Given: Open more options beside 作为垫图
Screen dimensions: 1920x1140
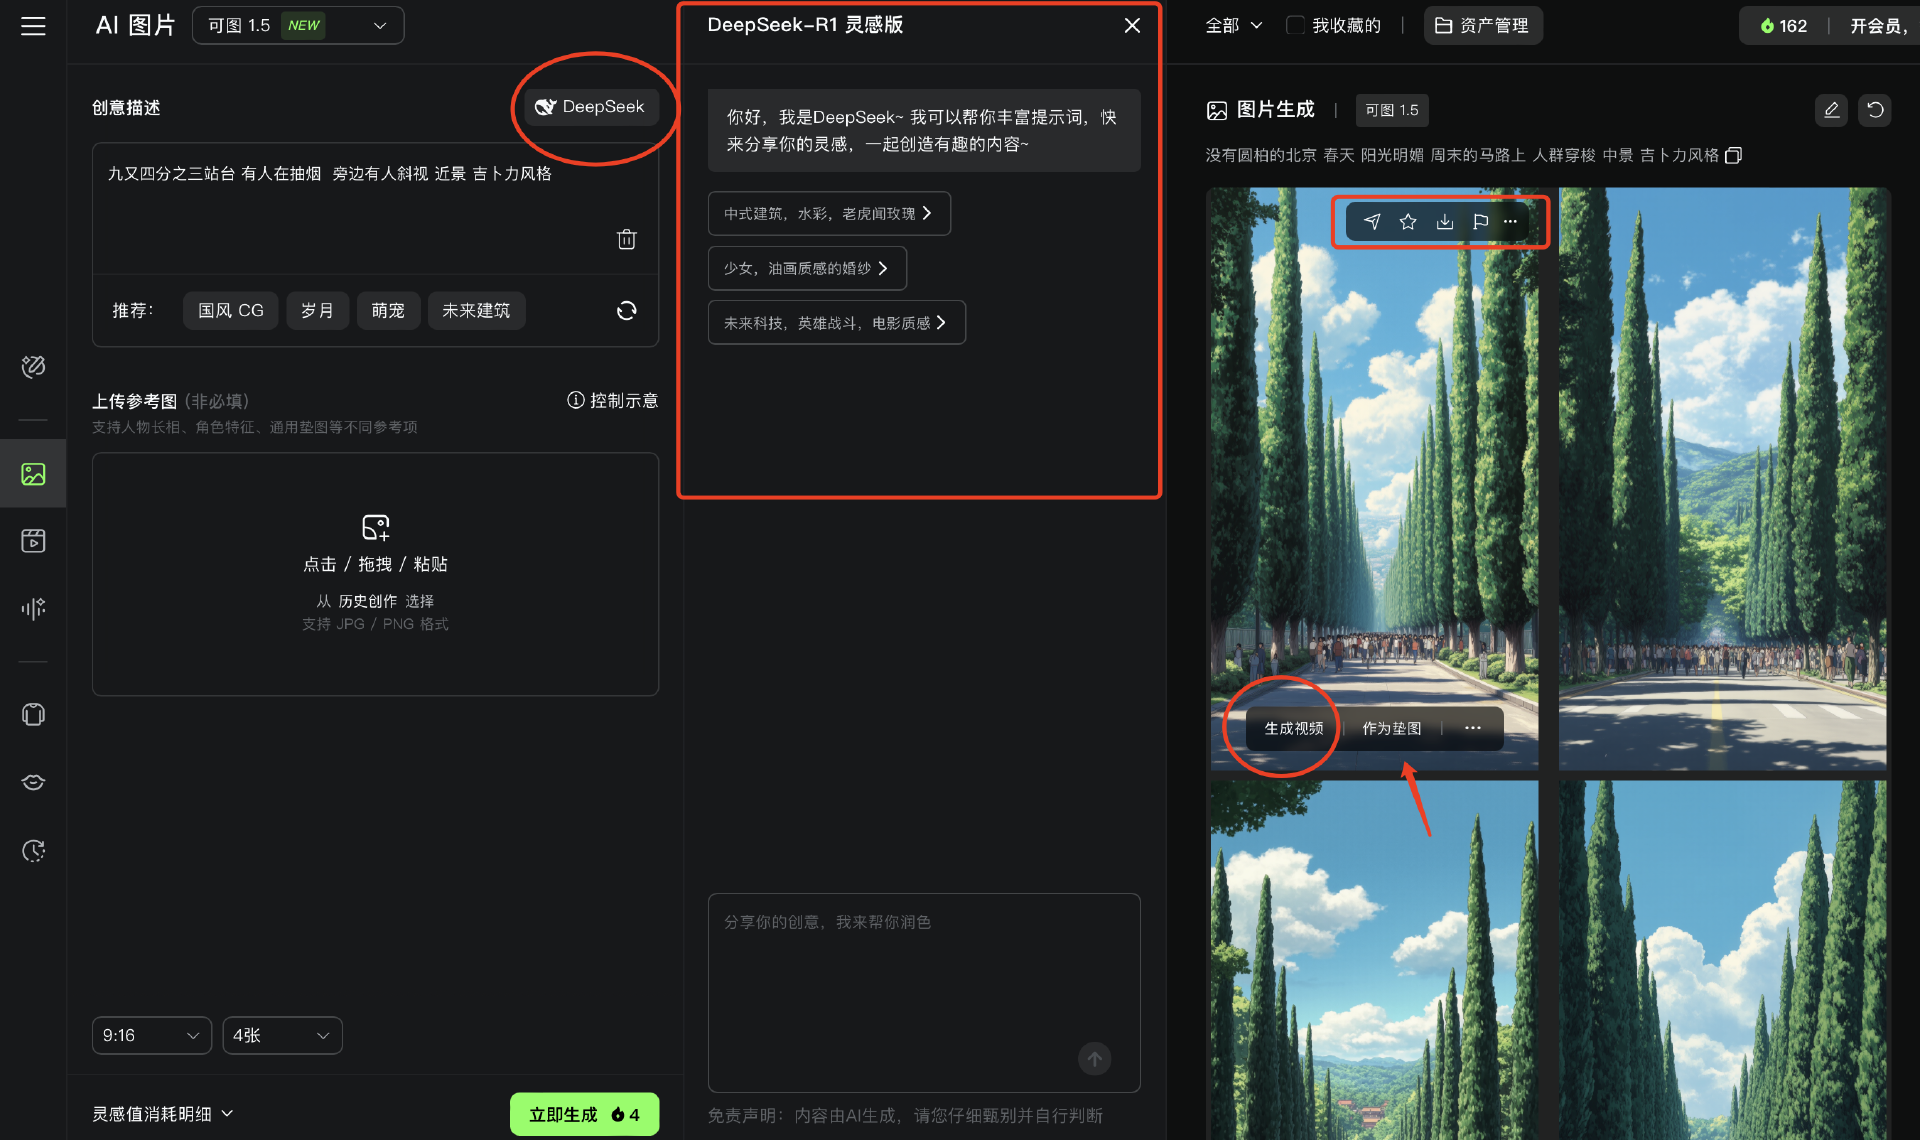Looking at the screenshot, I should point(1473,729).
